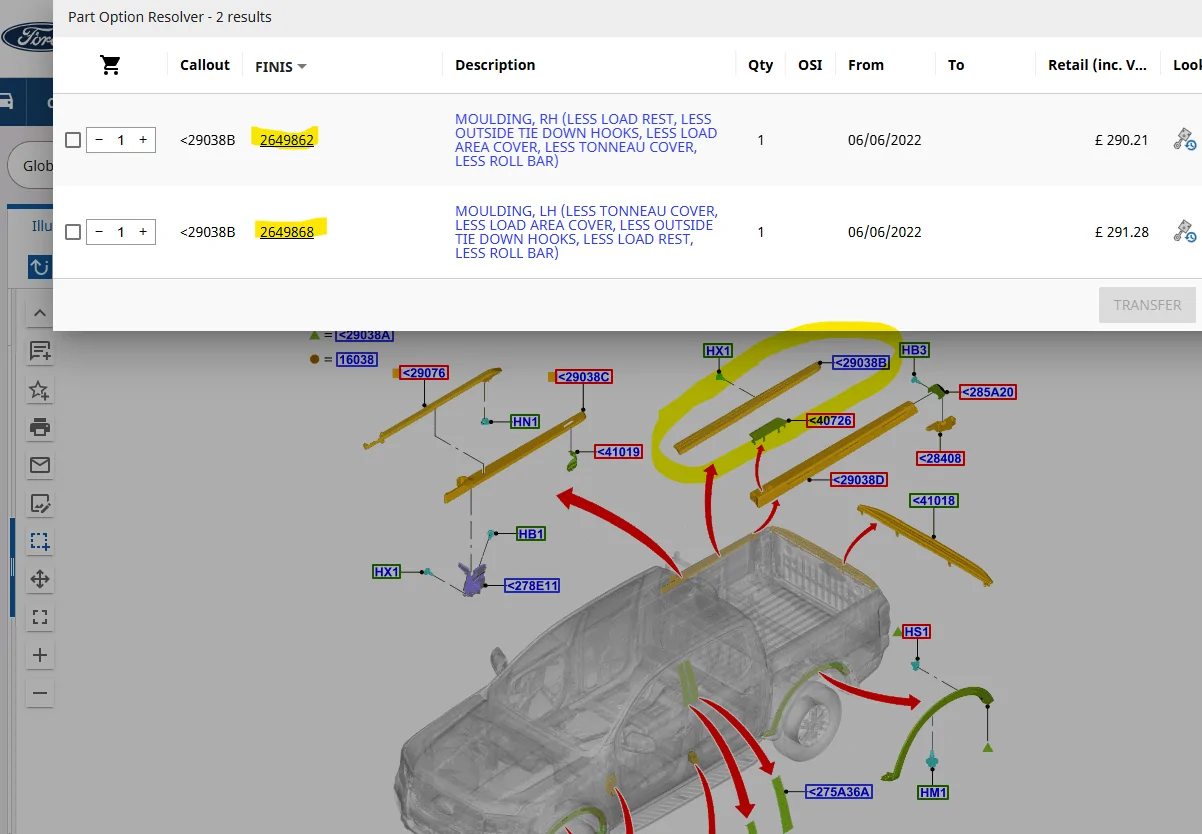The image size is (1202, 834).
Task: Select the <29038A callout label
Action: pos(365,336)
